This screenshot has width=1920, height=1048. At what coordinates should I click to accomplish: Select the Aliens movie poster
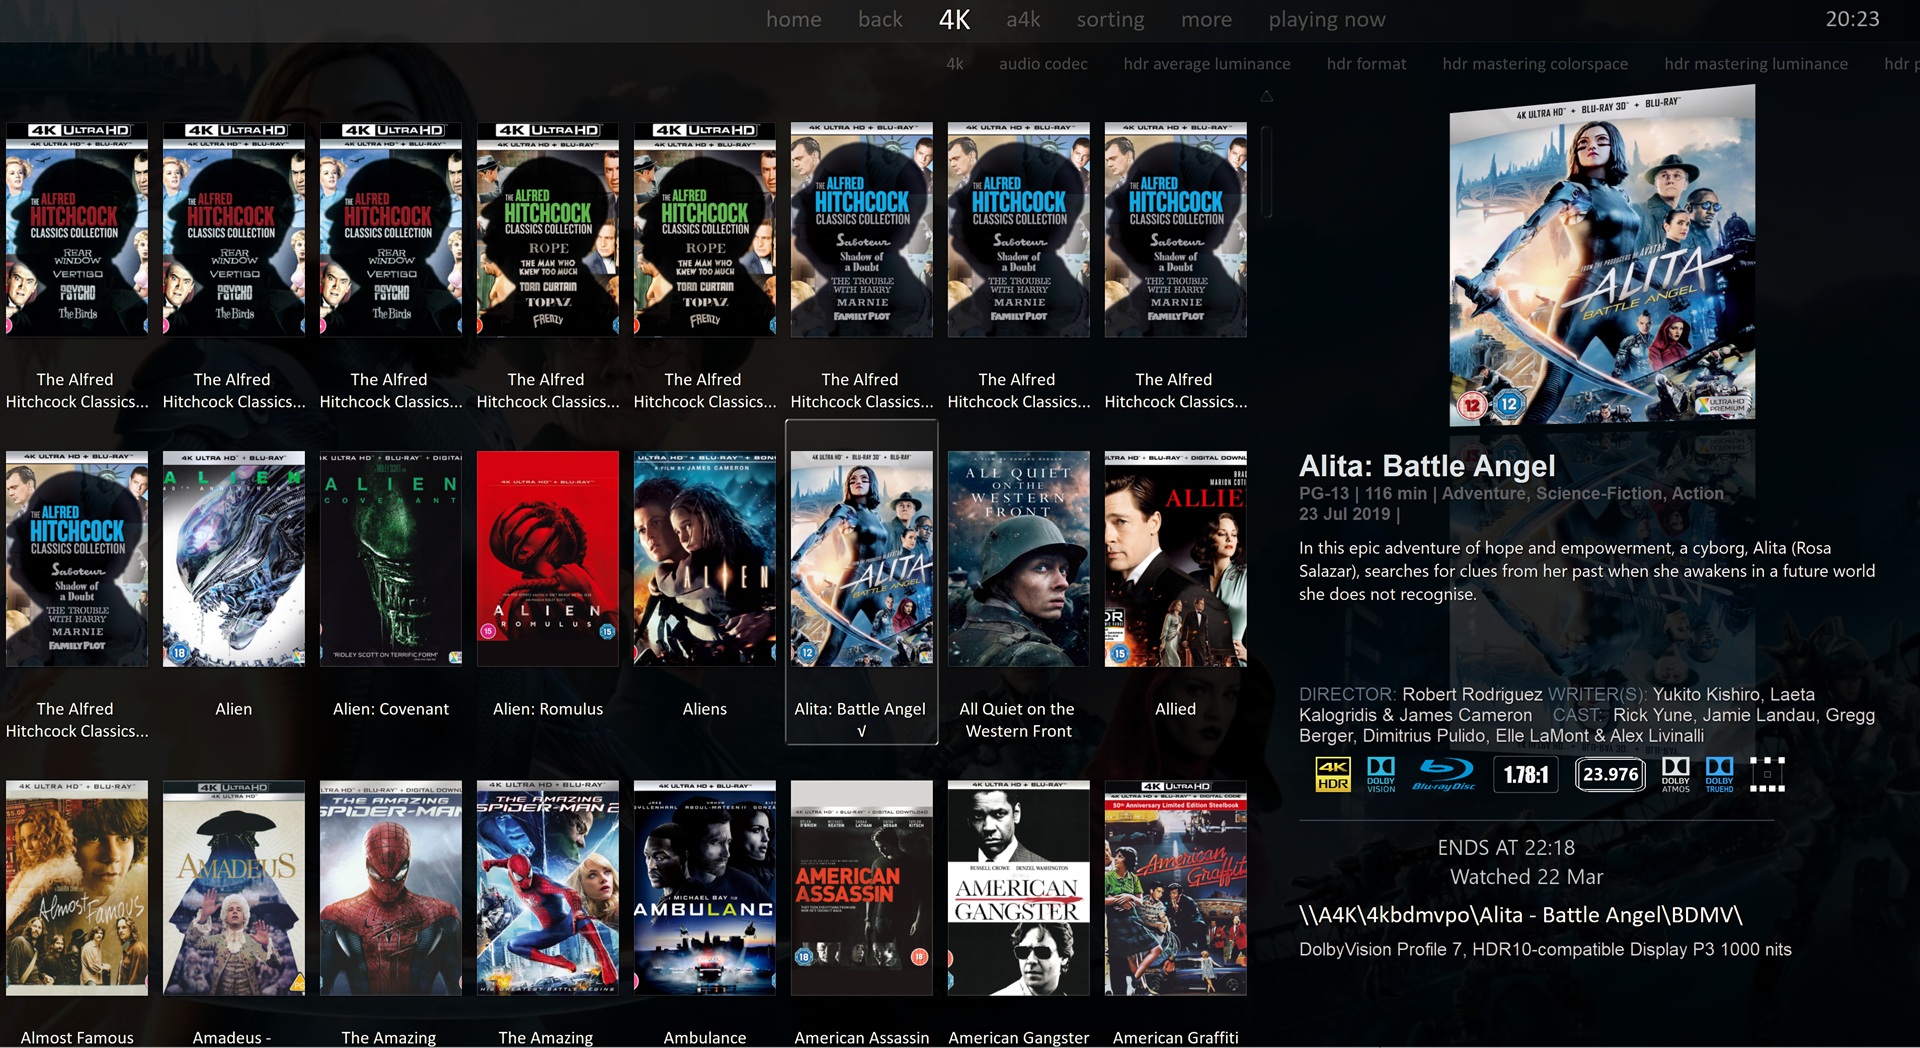[x=705, y=559]
